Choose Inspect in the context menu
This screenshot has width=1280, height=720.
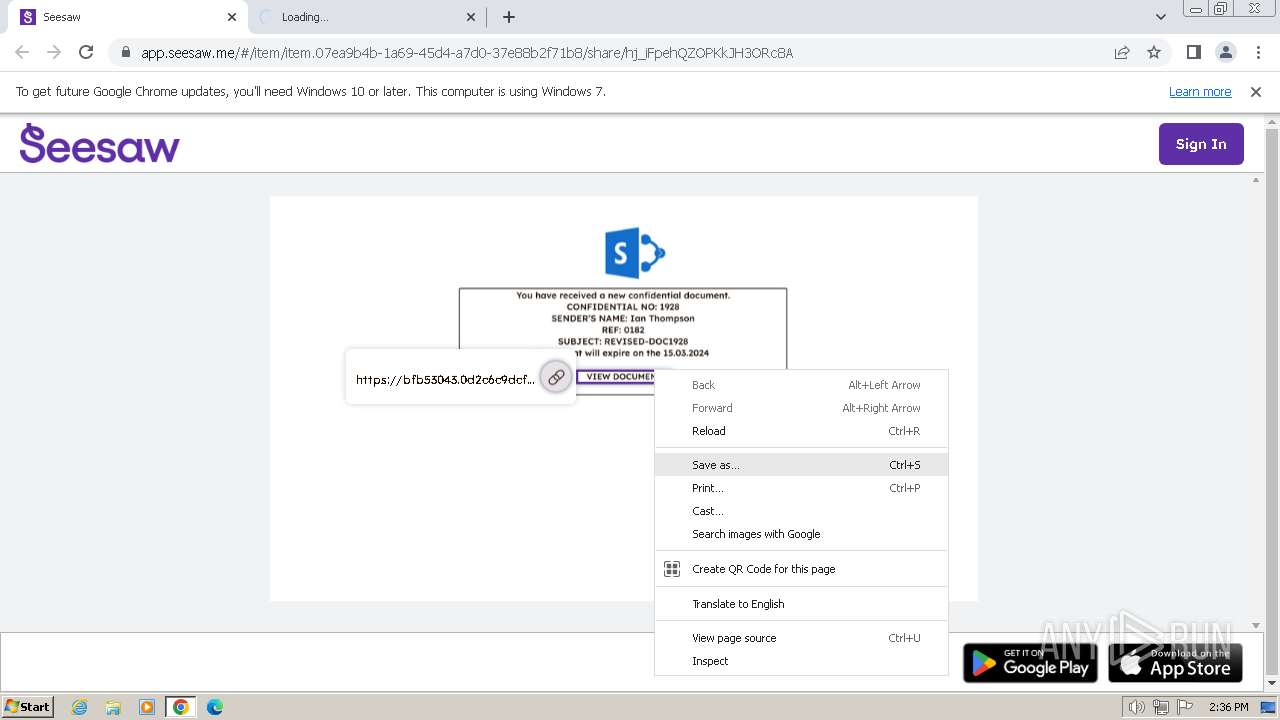(801, 661)
